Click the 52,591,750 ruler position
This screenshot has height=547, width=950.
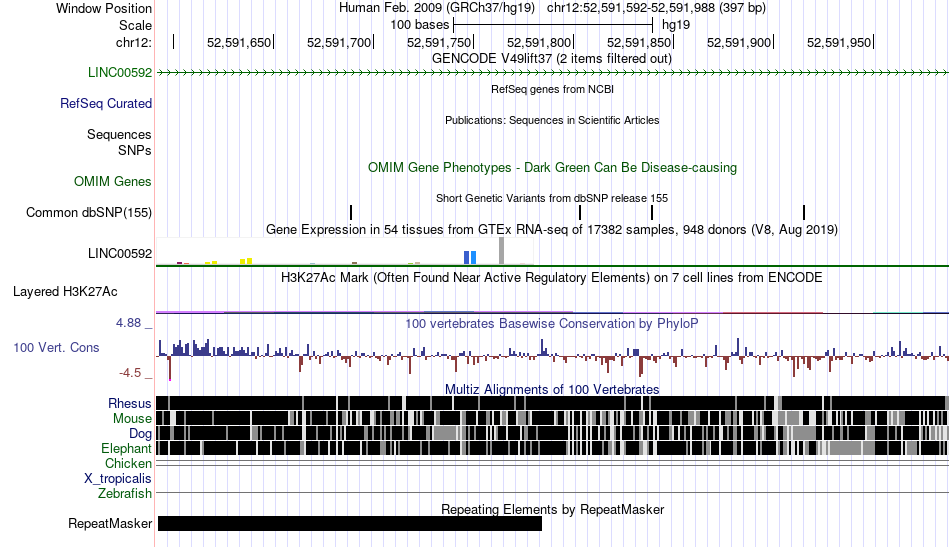439,42
